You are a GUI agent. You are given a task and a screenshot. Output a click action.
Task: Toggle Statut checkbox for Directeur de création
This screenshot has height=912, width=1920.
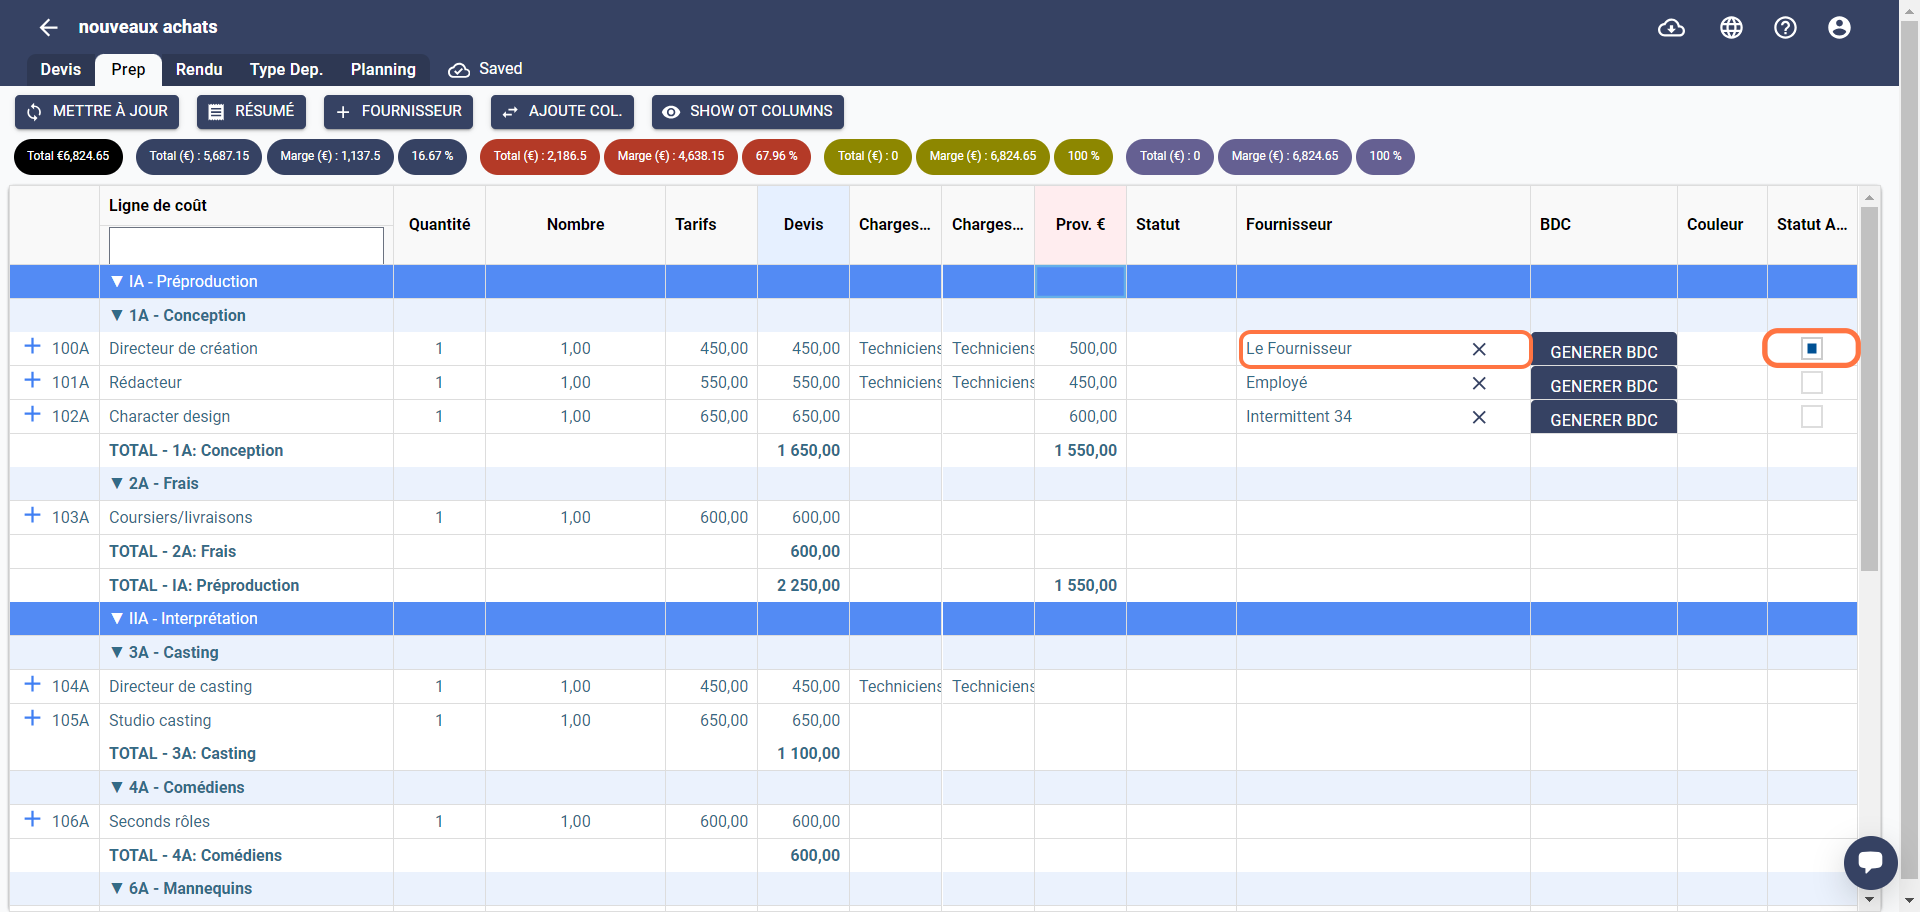[1812, 348]
